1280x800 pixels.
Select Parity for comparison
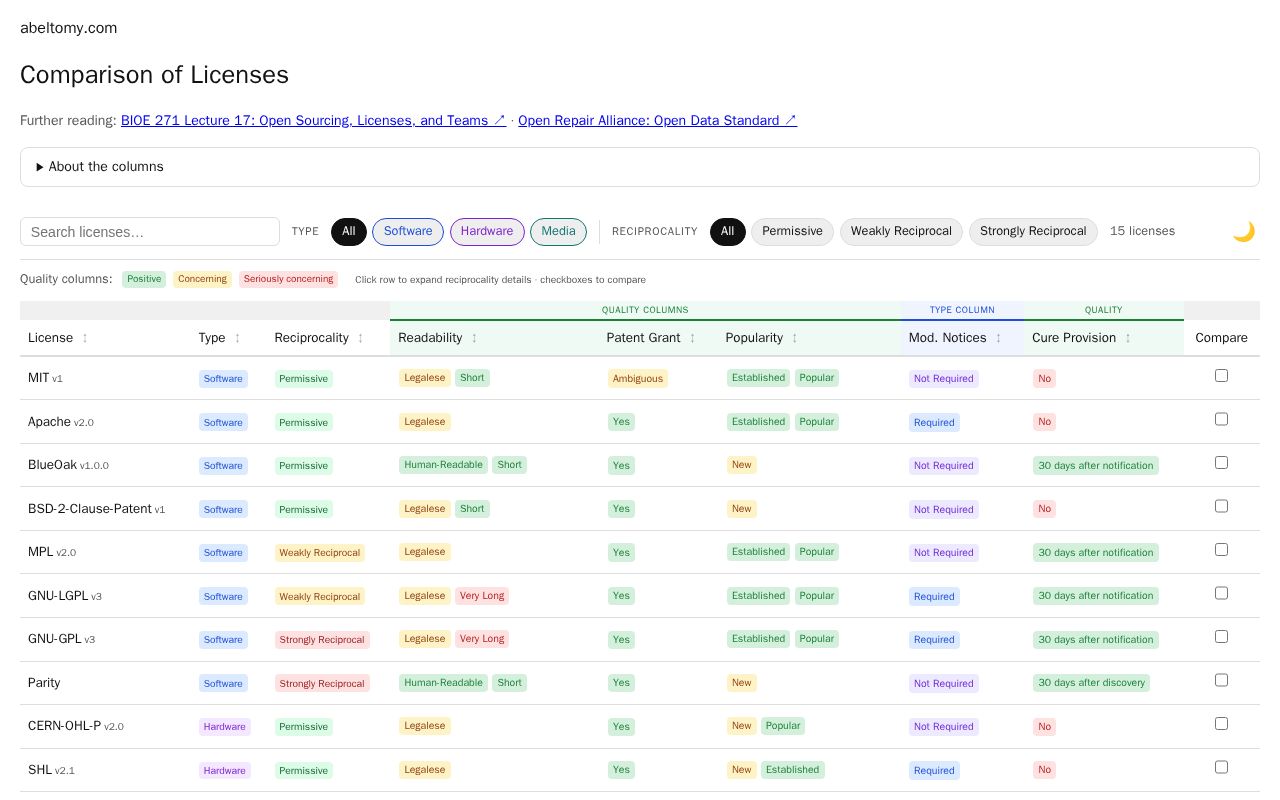tap(1221, 680)
